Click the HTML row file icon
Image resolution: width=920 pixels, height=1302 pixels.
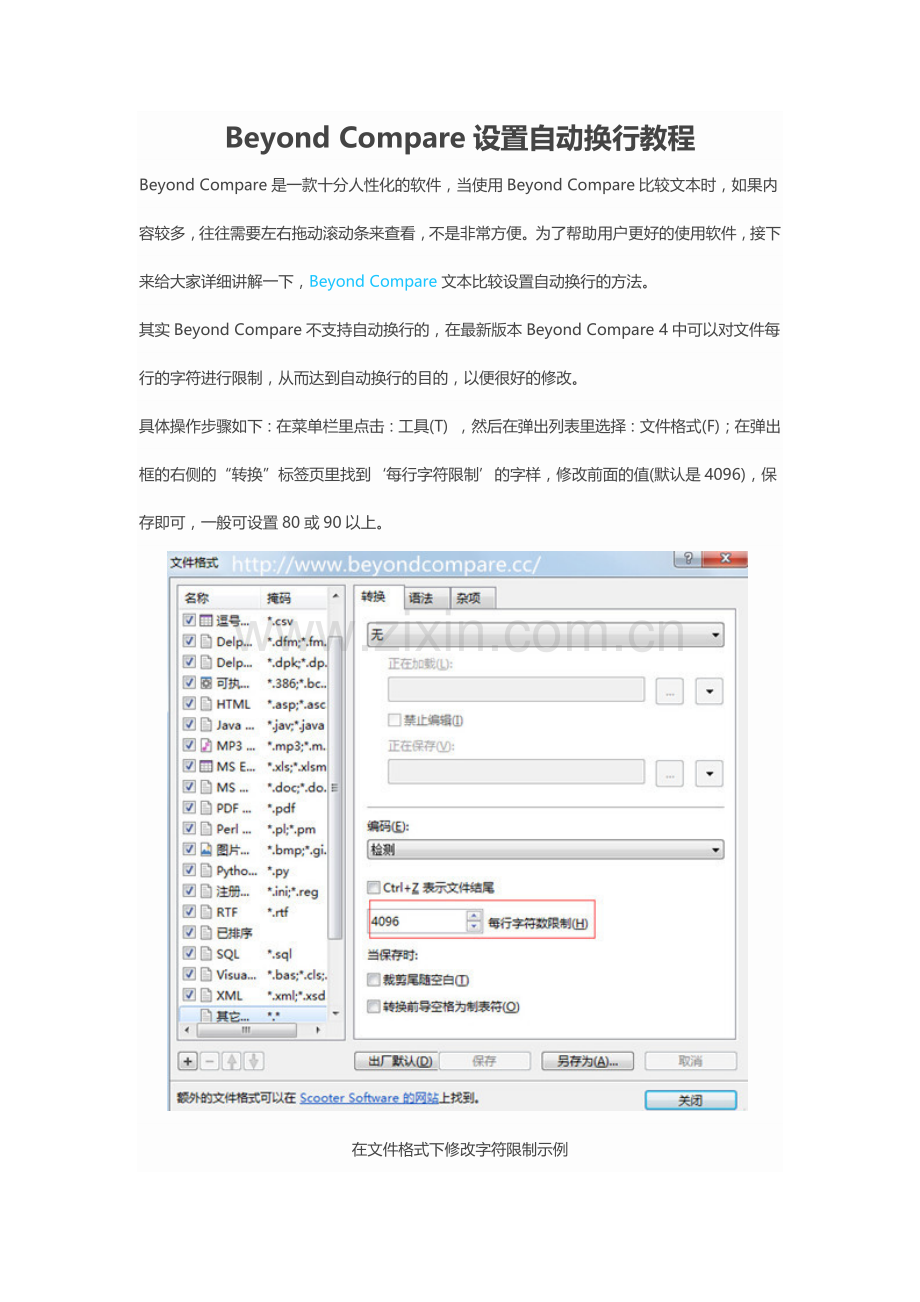pos(206,704)
